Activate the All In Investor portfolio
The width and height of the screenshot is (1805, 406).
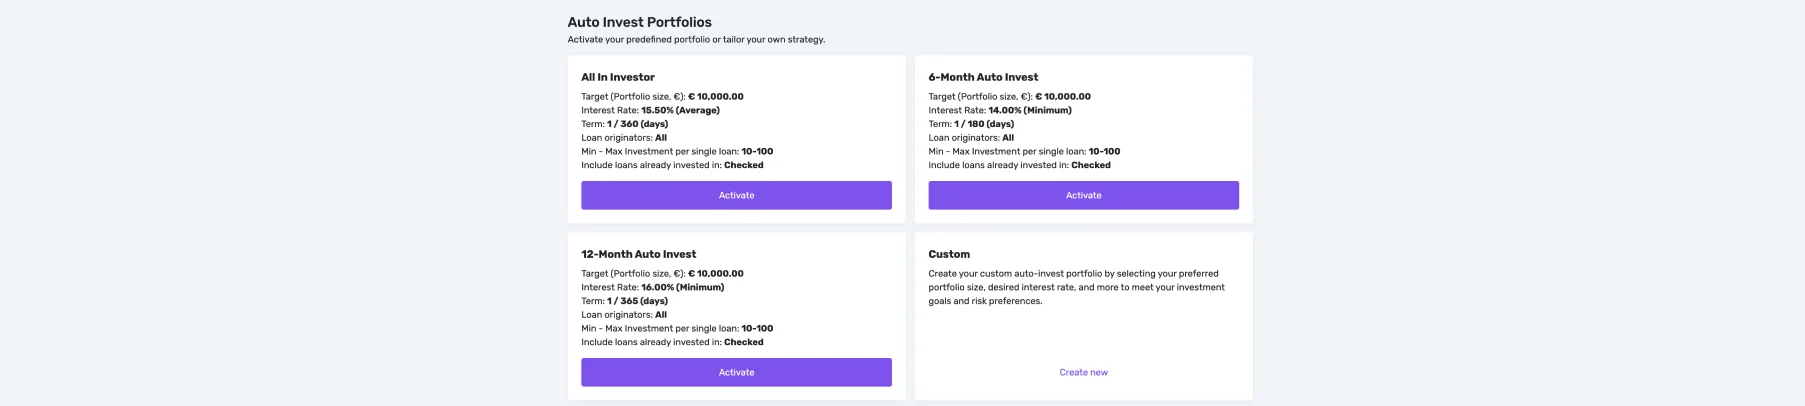pyautogui.click(x=736, y=195)
